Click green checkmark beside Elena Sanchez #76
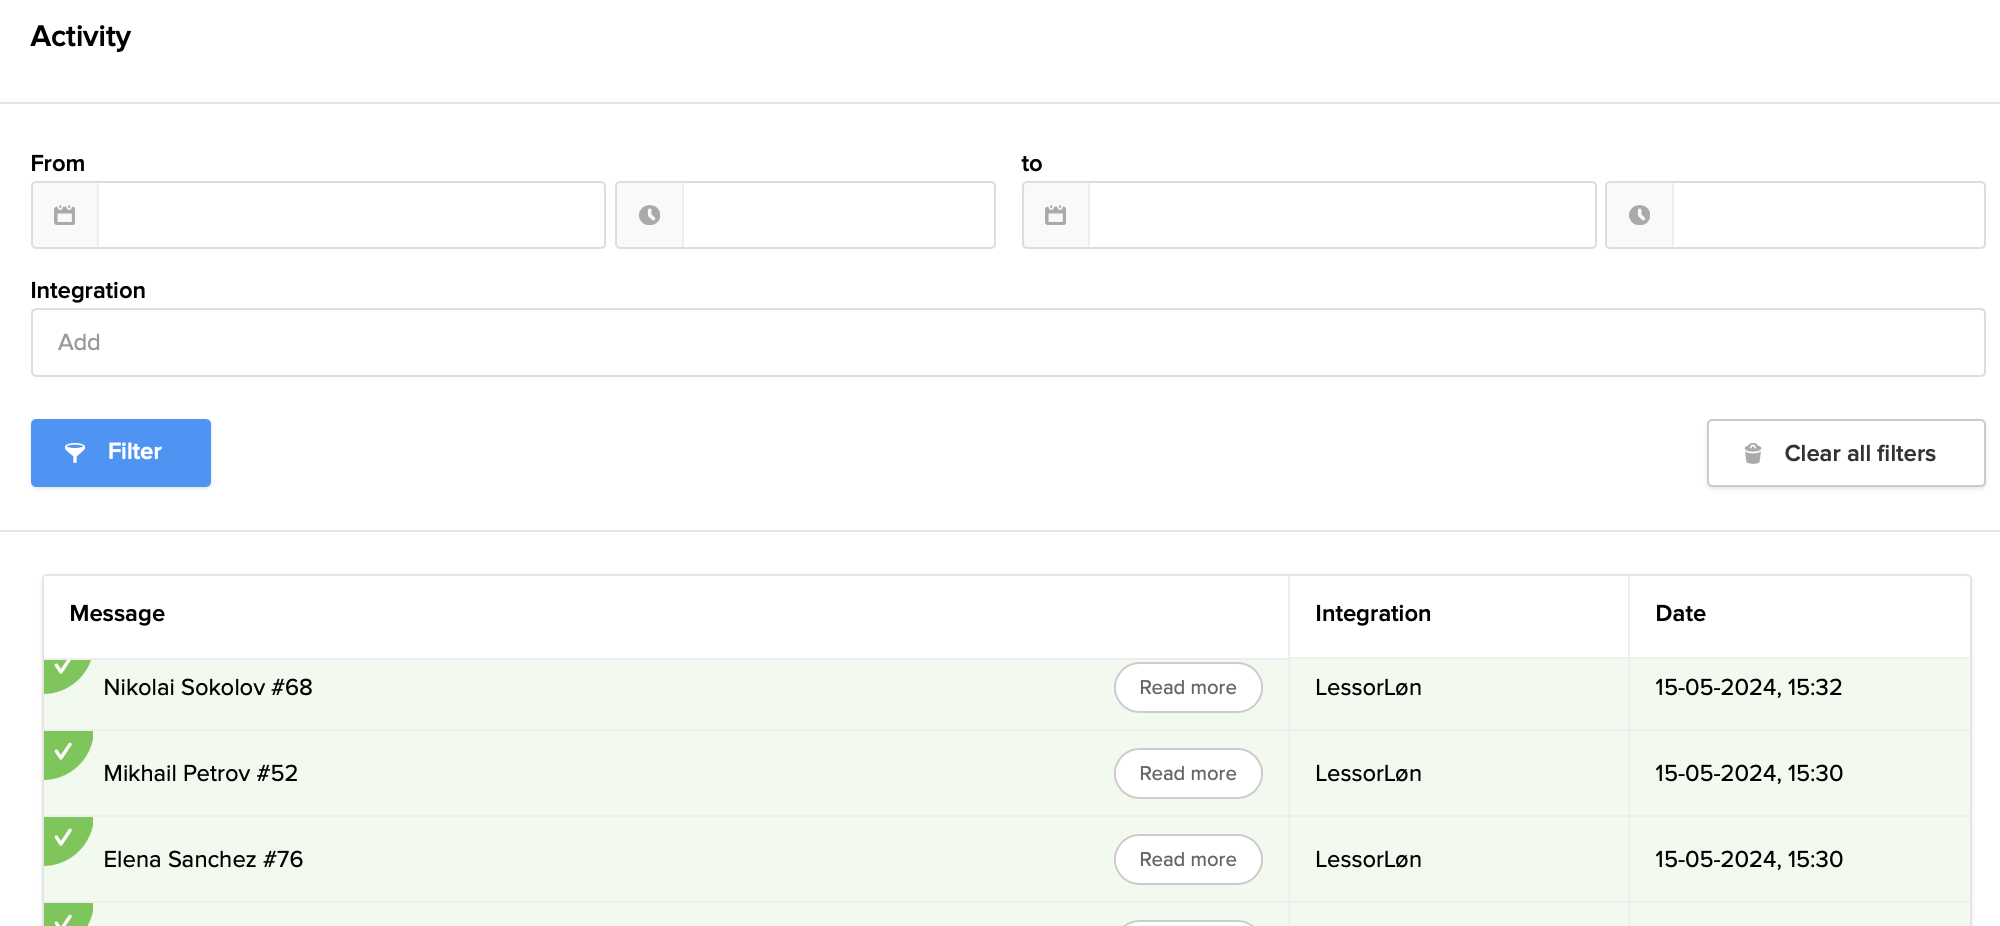This screenshot has height=926, width=2000. pyautogui.click(x=64, y=837)
